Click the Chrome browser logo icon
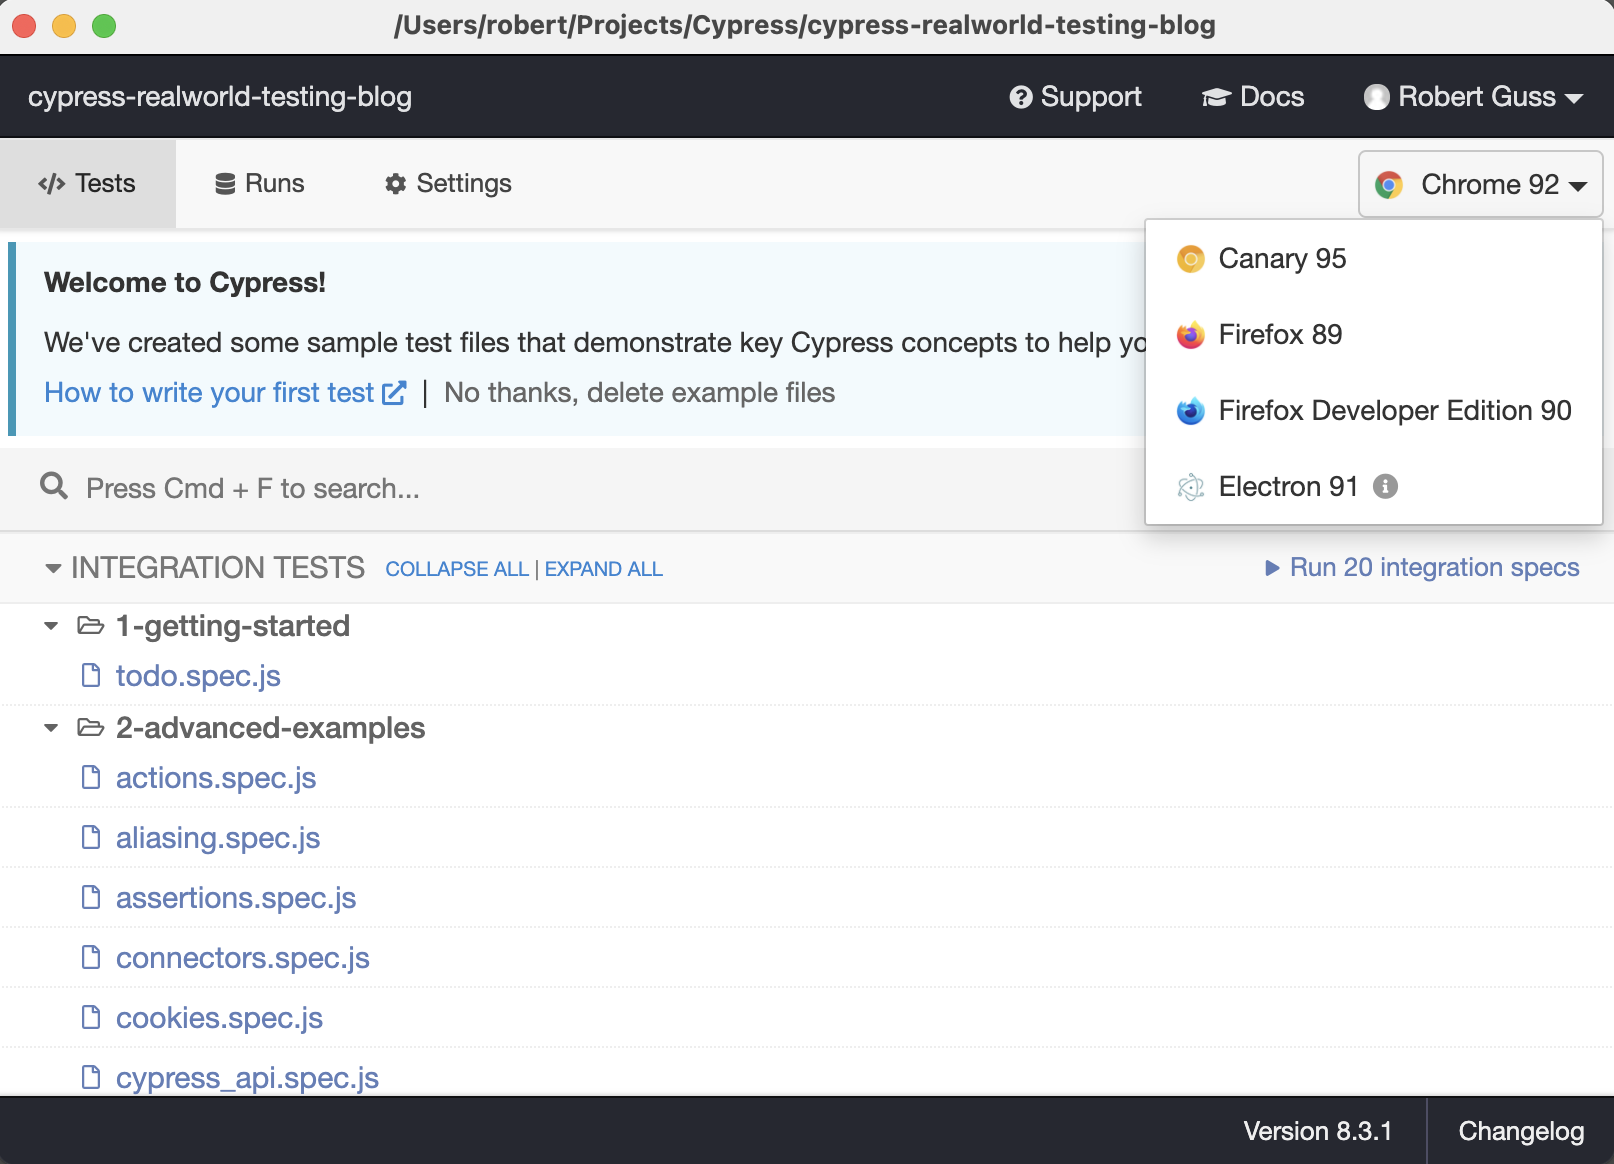 [x=1389, y=185]
